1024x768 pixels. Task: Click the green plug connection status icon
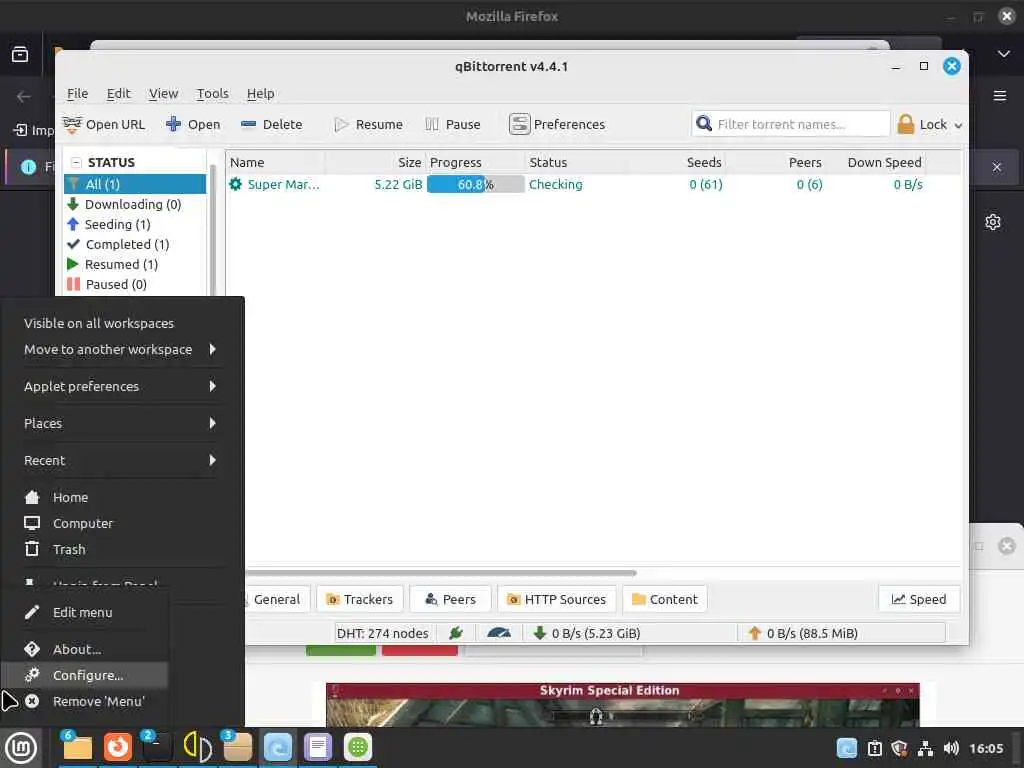click(456, 633)
